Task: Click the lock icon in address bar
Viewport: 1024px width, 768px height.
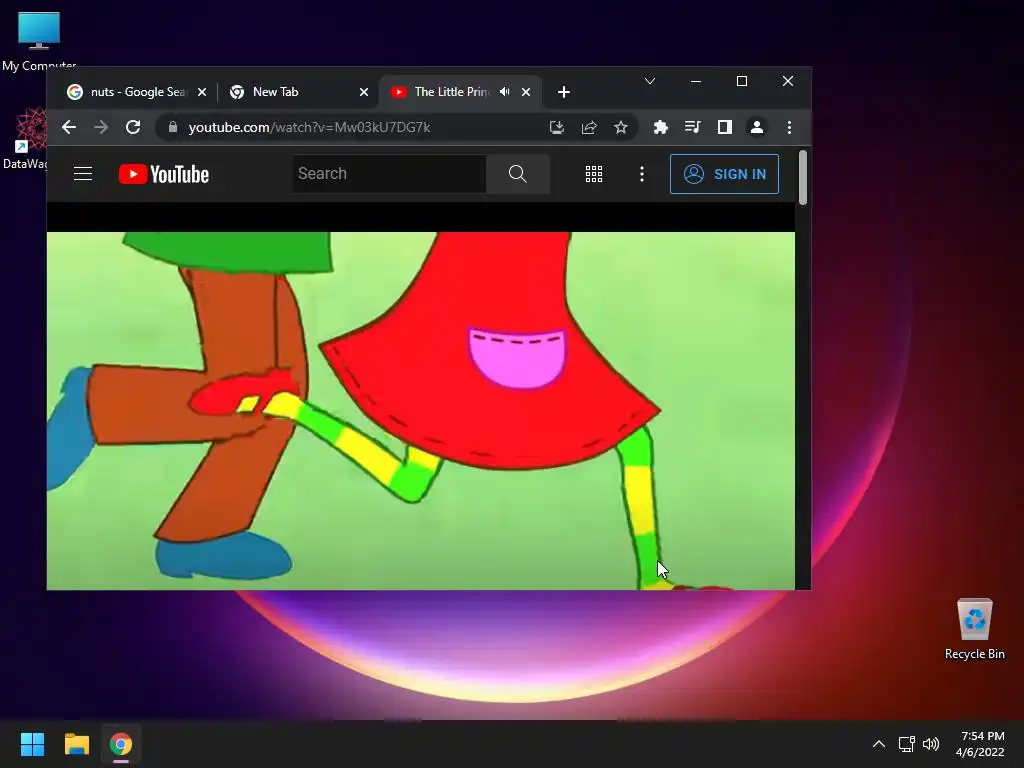Action: click(x=172, y=127)
